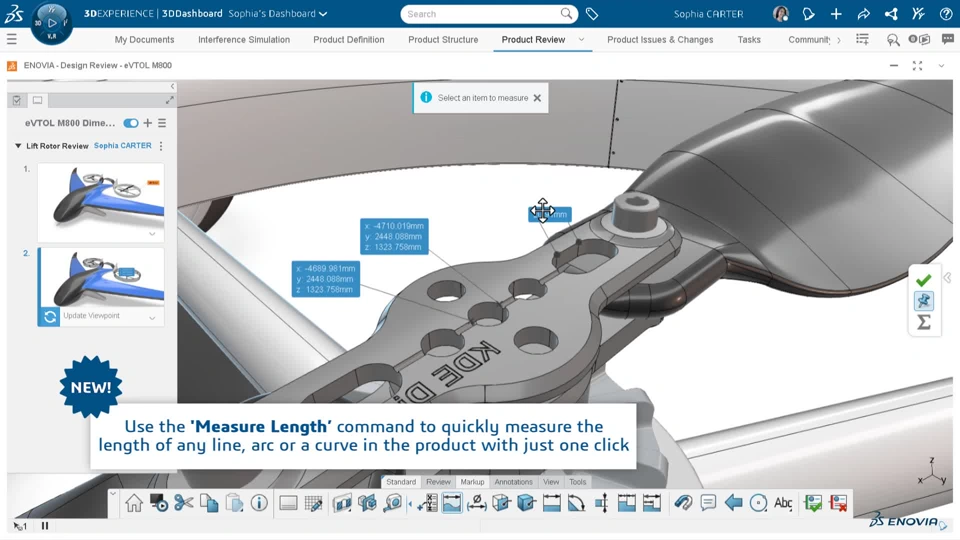The width and height of the screenshot is (960, 540).
Task: Open the review list menu icon
Action: pyautogui.click(x=162, y=123)
